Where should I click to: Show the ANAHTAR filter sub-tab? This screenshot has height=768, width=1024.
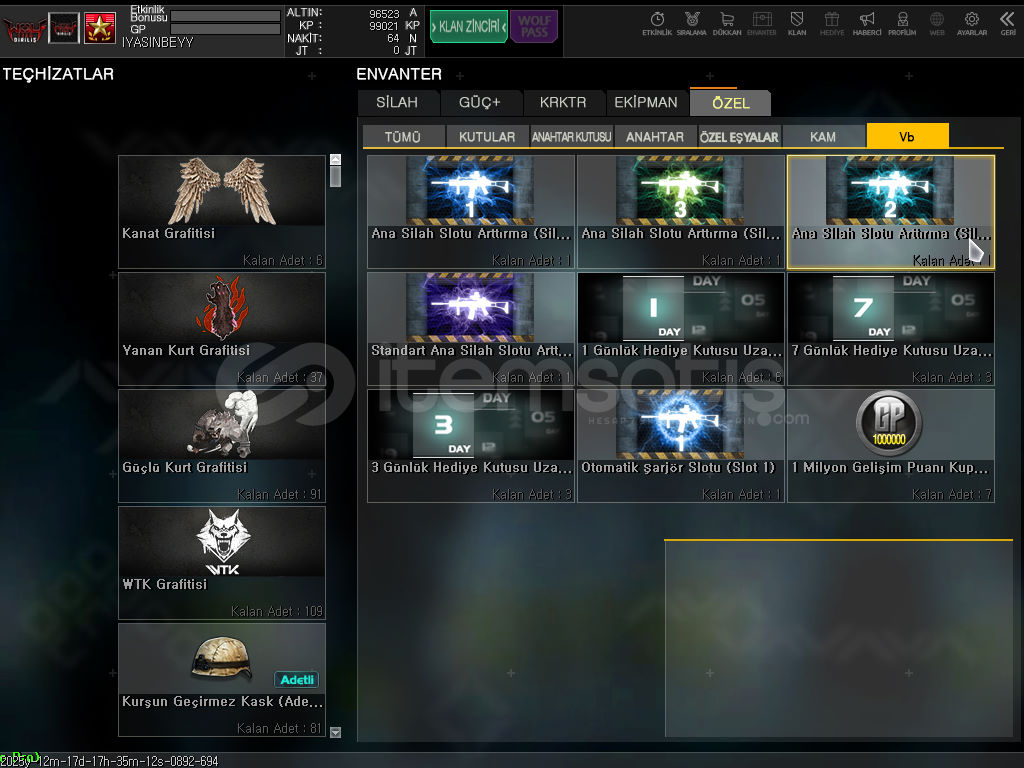(x=655, y=136)
